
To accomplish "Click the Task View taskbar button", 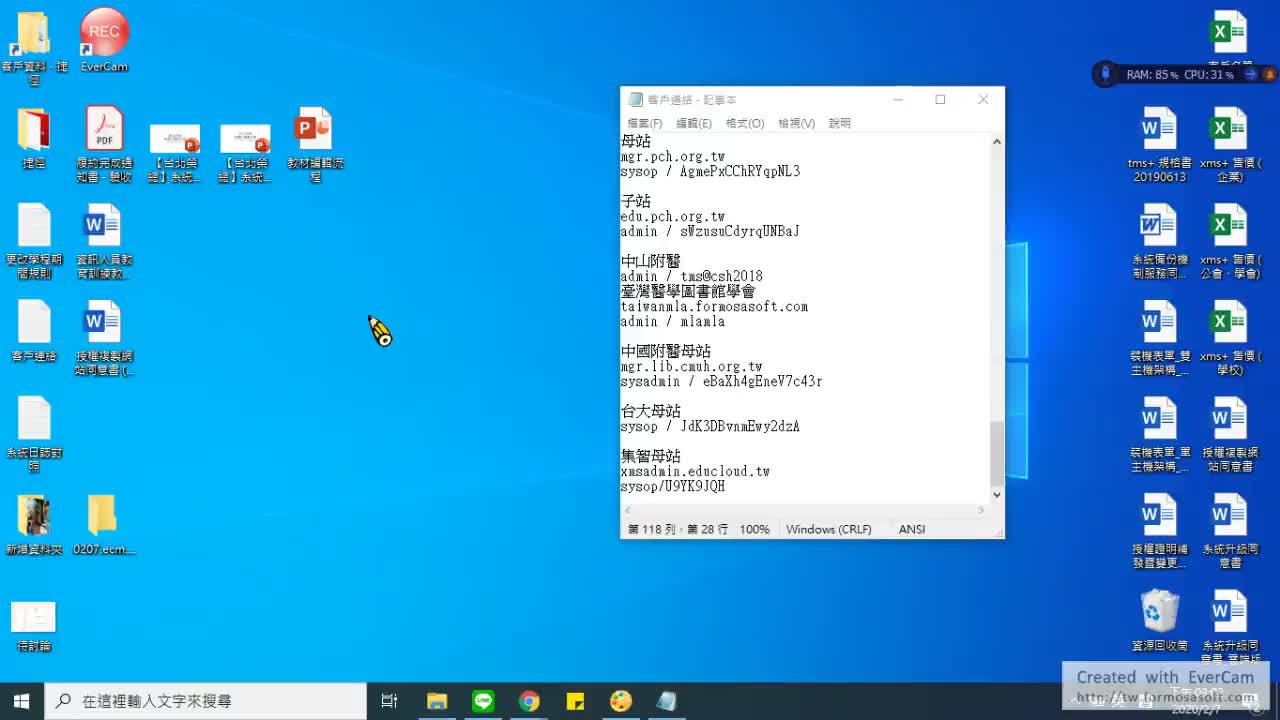I will coord(390,701).
